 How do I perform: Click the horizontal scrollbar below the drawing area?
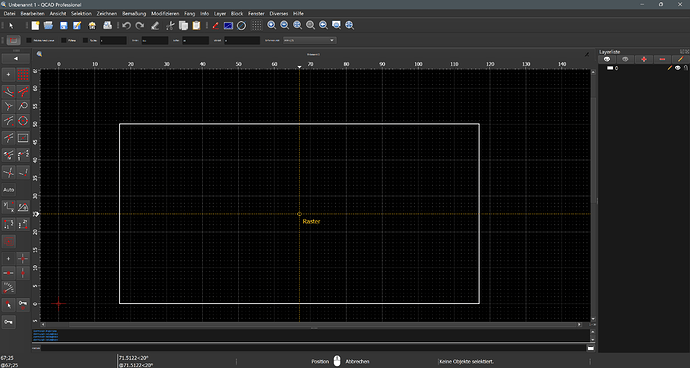[x=312, y=324]
